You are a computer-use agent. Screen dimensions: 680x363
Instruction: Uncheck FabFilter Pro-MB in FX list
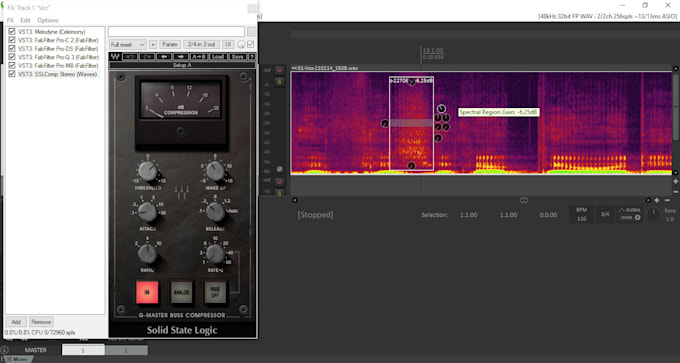[12, 65]
